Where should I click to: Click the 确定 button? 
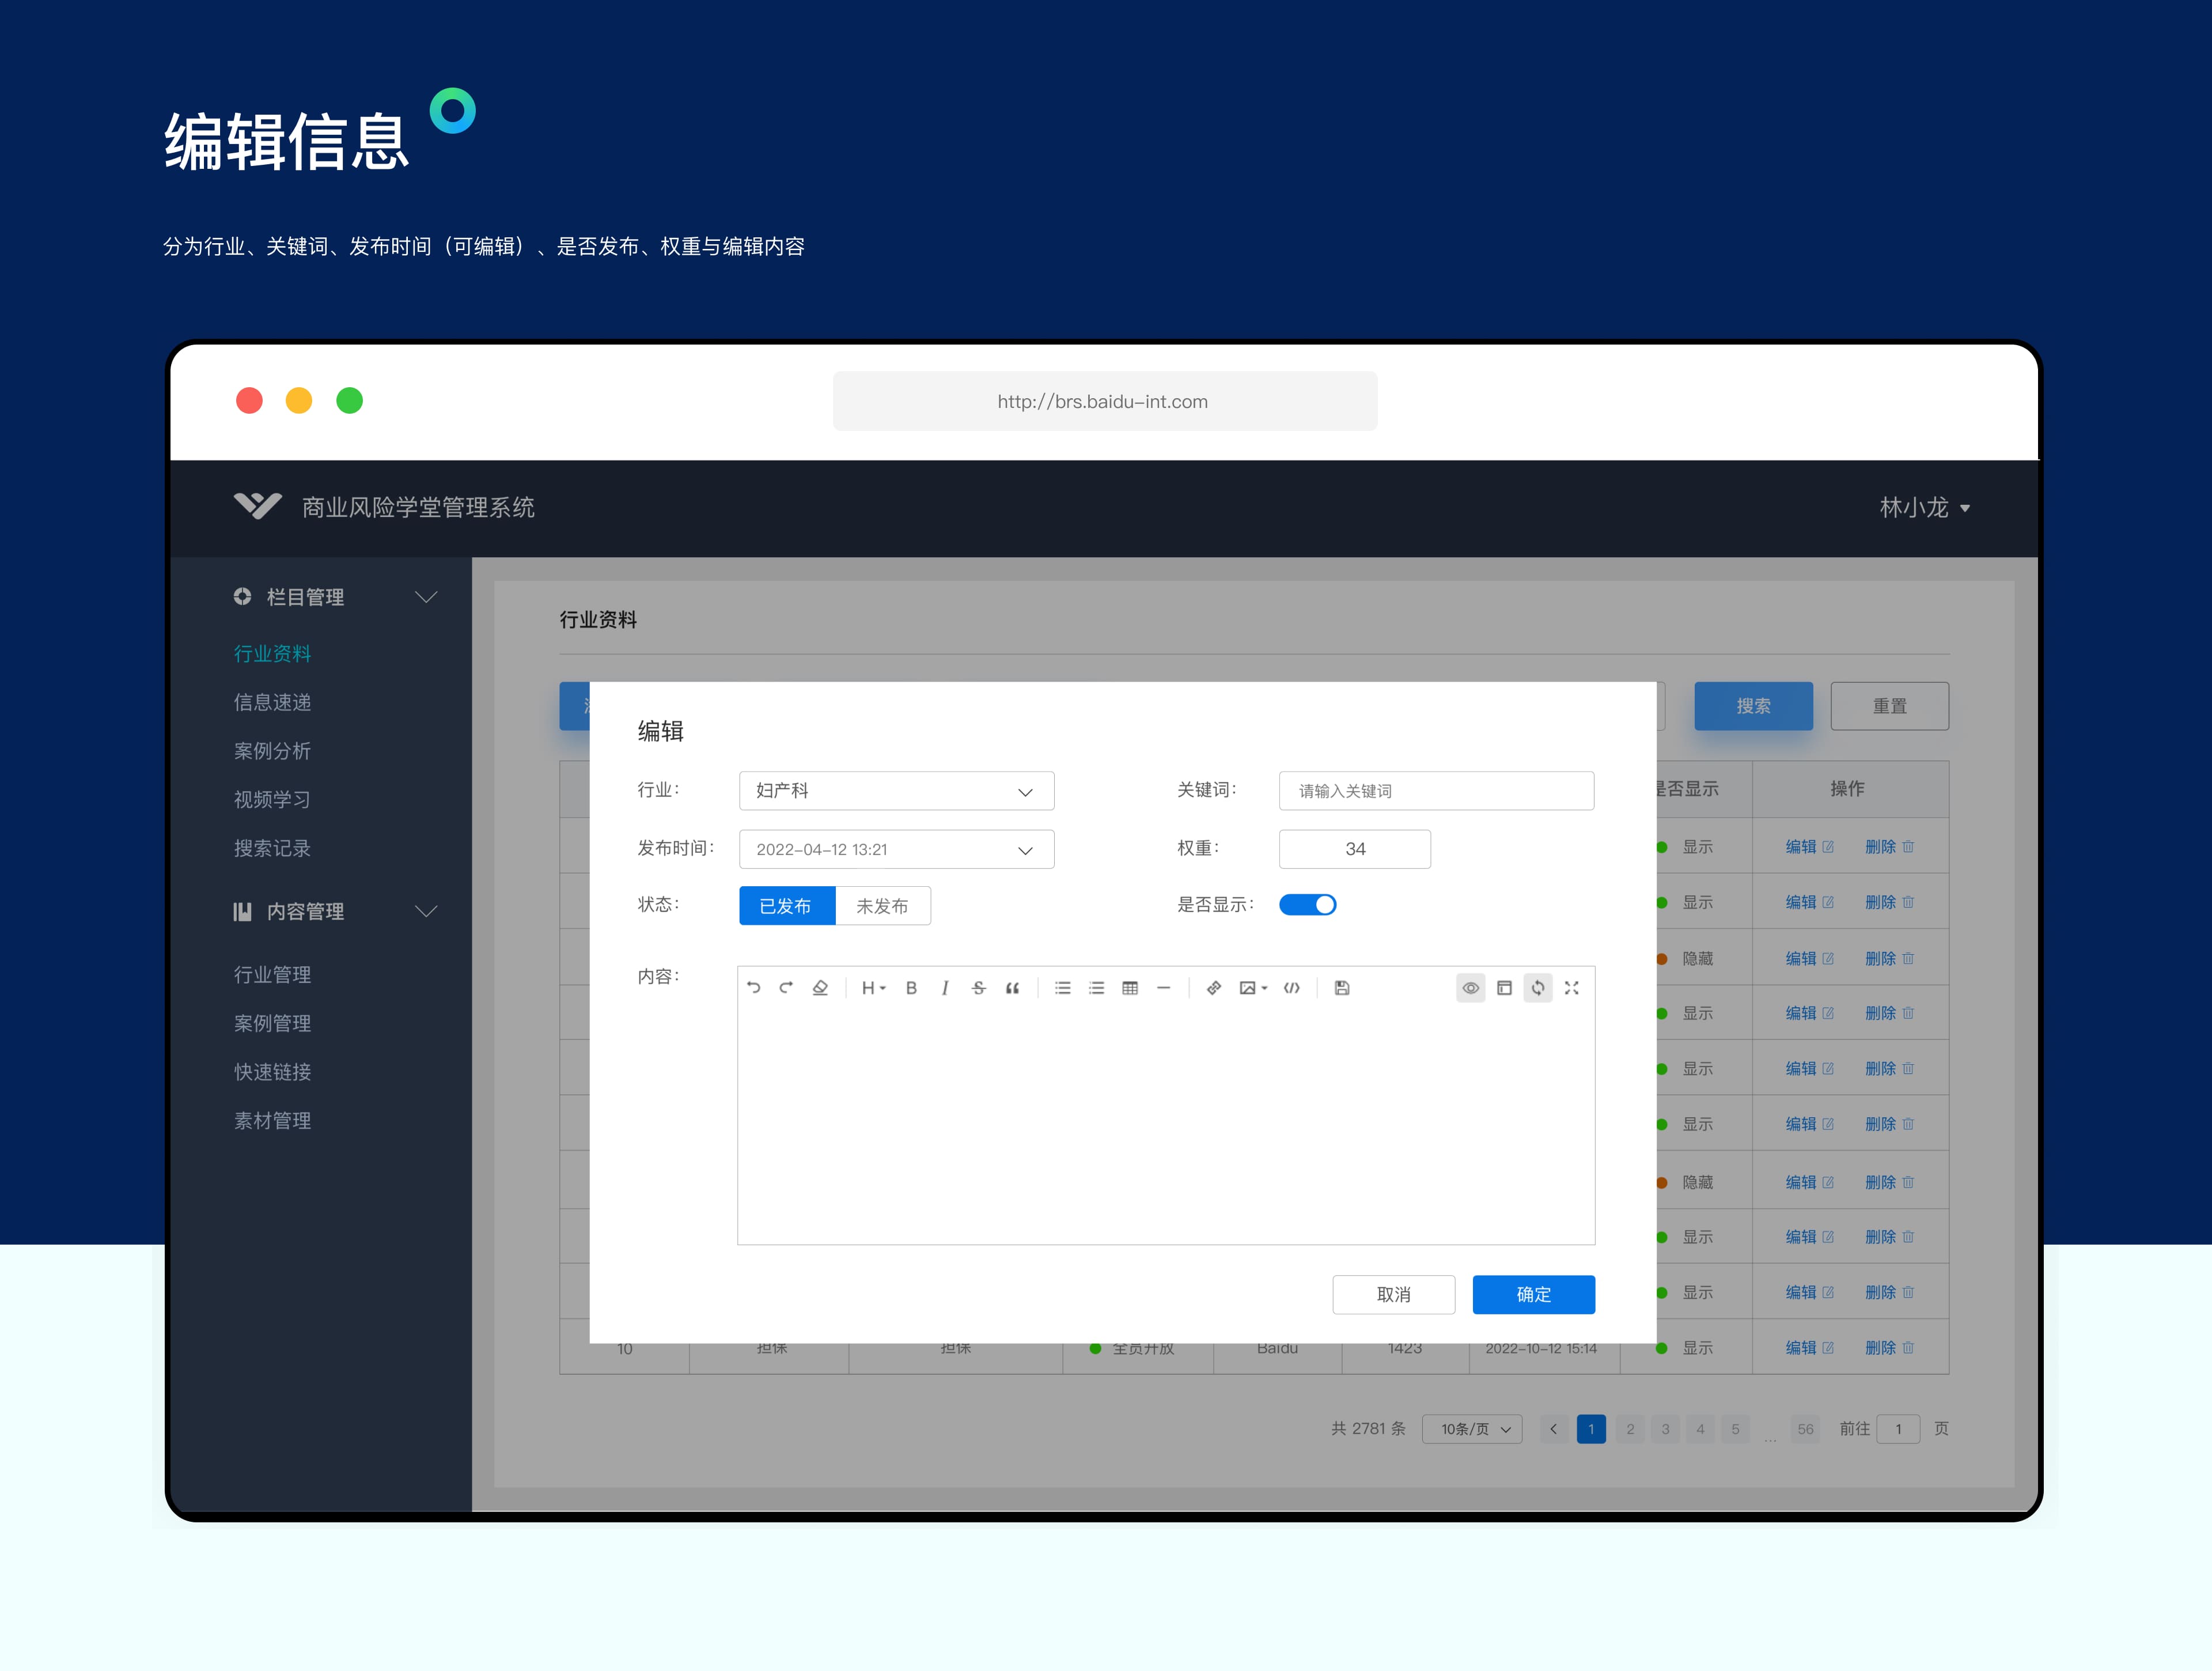click(x=1533, y=1294)
